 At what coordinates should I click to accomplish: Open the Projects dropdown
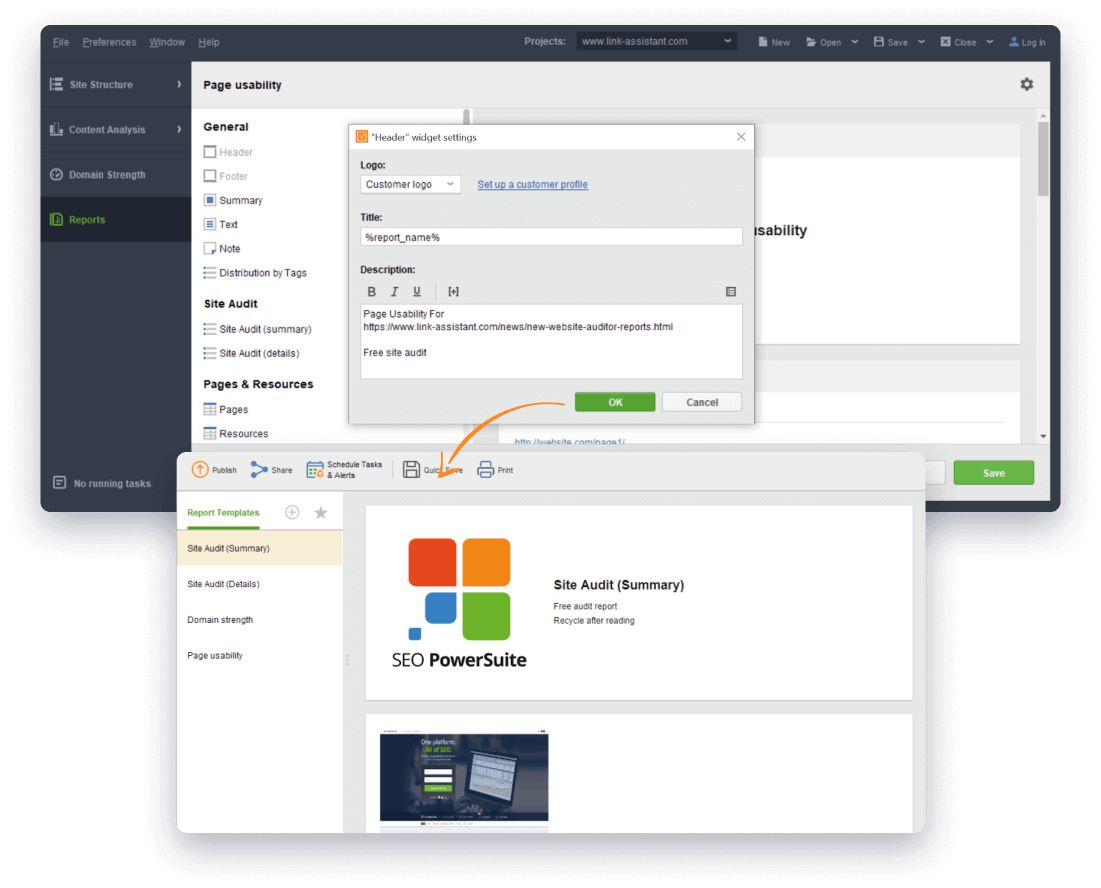(657, 41)
